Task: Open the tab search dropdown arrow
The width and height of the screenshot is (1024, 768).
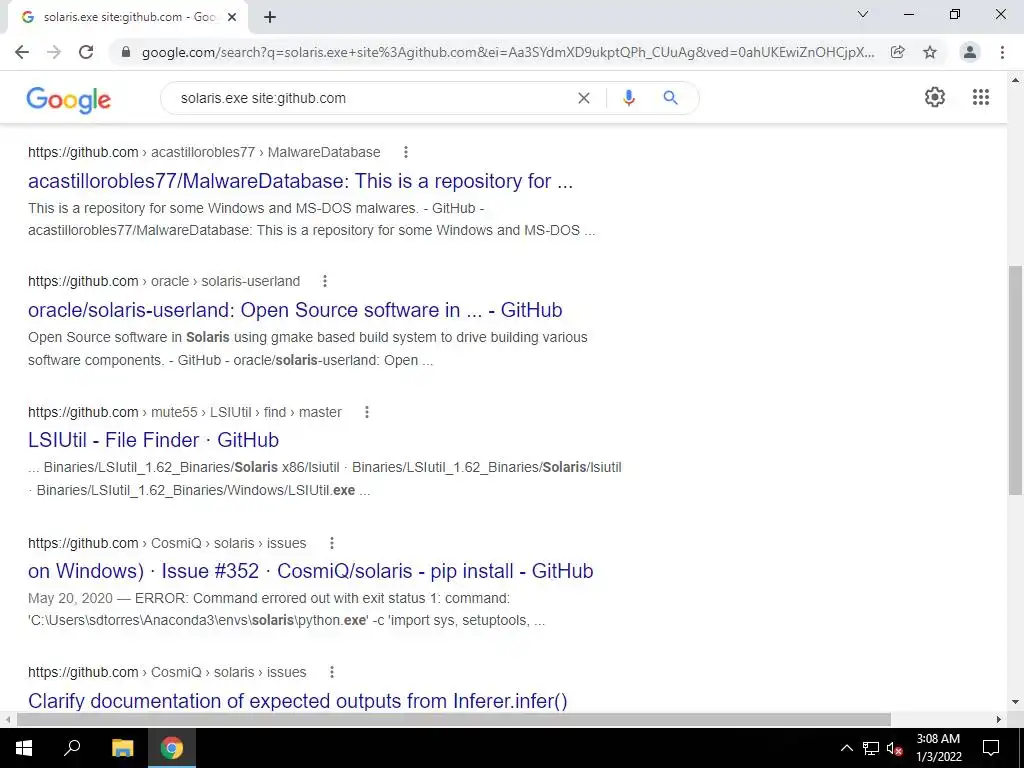Action: click(863, 14)
